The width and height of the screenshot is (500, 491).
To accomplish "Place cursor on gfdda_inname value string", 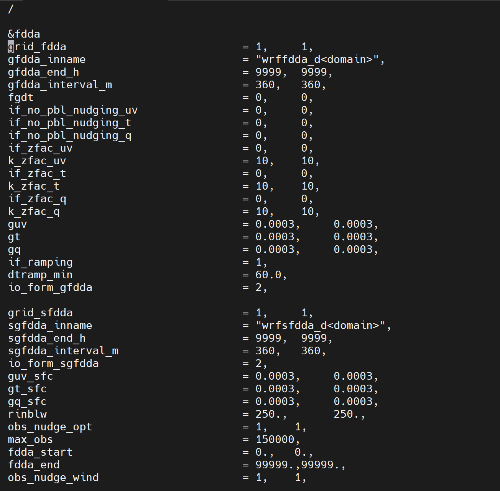I will pyautogui.click(x=320, y=59).
